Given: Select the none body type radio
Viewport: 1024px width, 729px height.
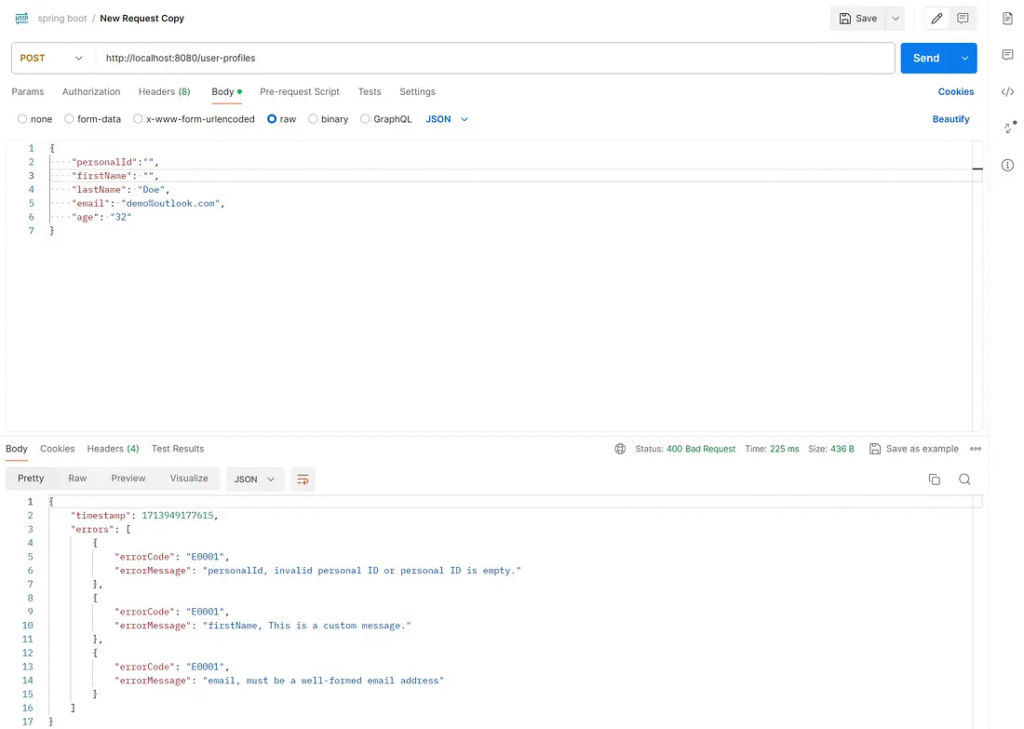Looking at the screenshot, I should pos(22,119).
